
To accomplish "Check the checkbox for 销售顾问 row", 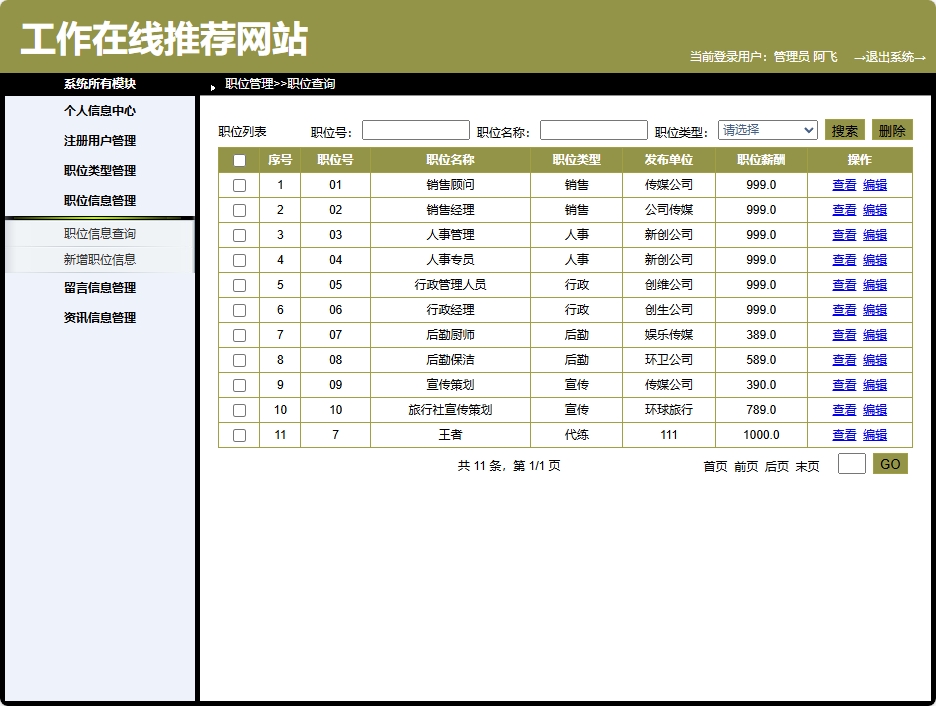I will (x=239, y=184).
